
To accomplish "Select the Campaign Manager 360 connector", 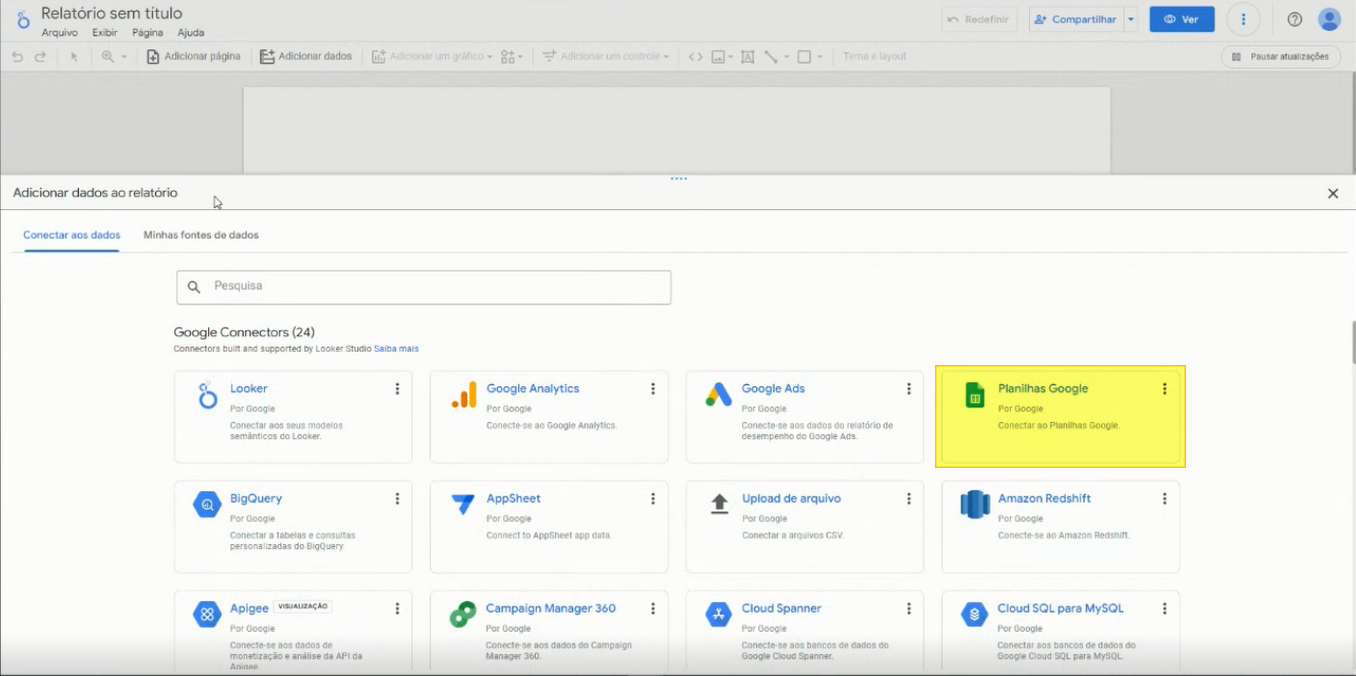I will click(549, 633).
